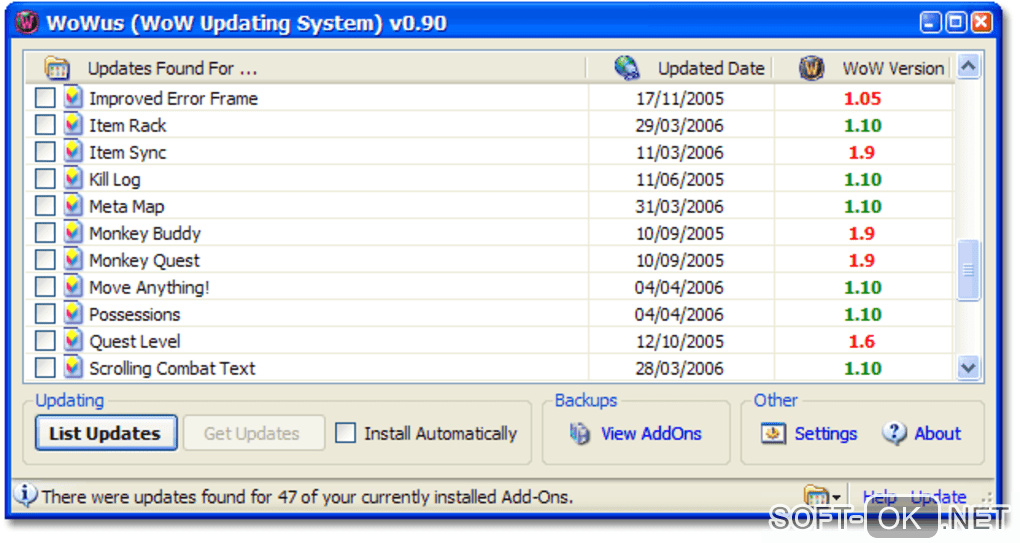Click the list scrollbar up arrow
The width and height of the screenshot is (1020, 543).
[x=969, y=66]
